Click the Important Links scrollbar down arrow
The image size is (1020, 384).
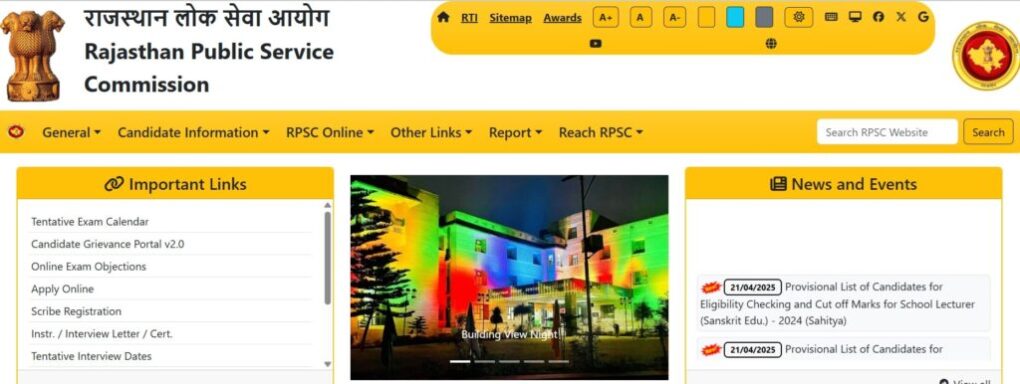click(327, 364)
